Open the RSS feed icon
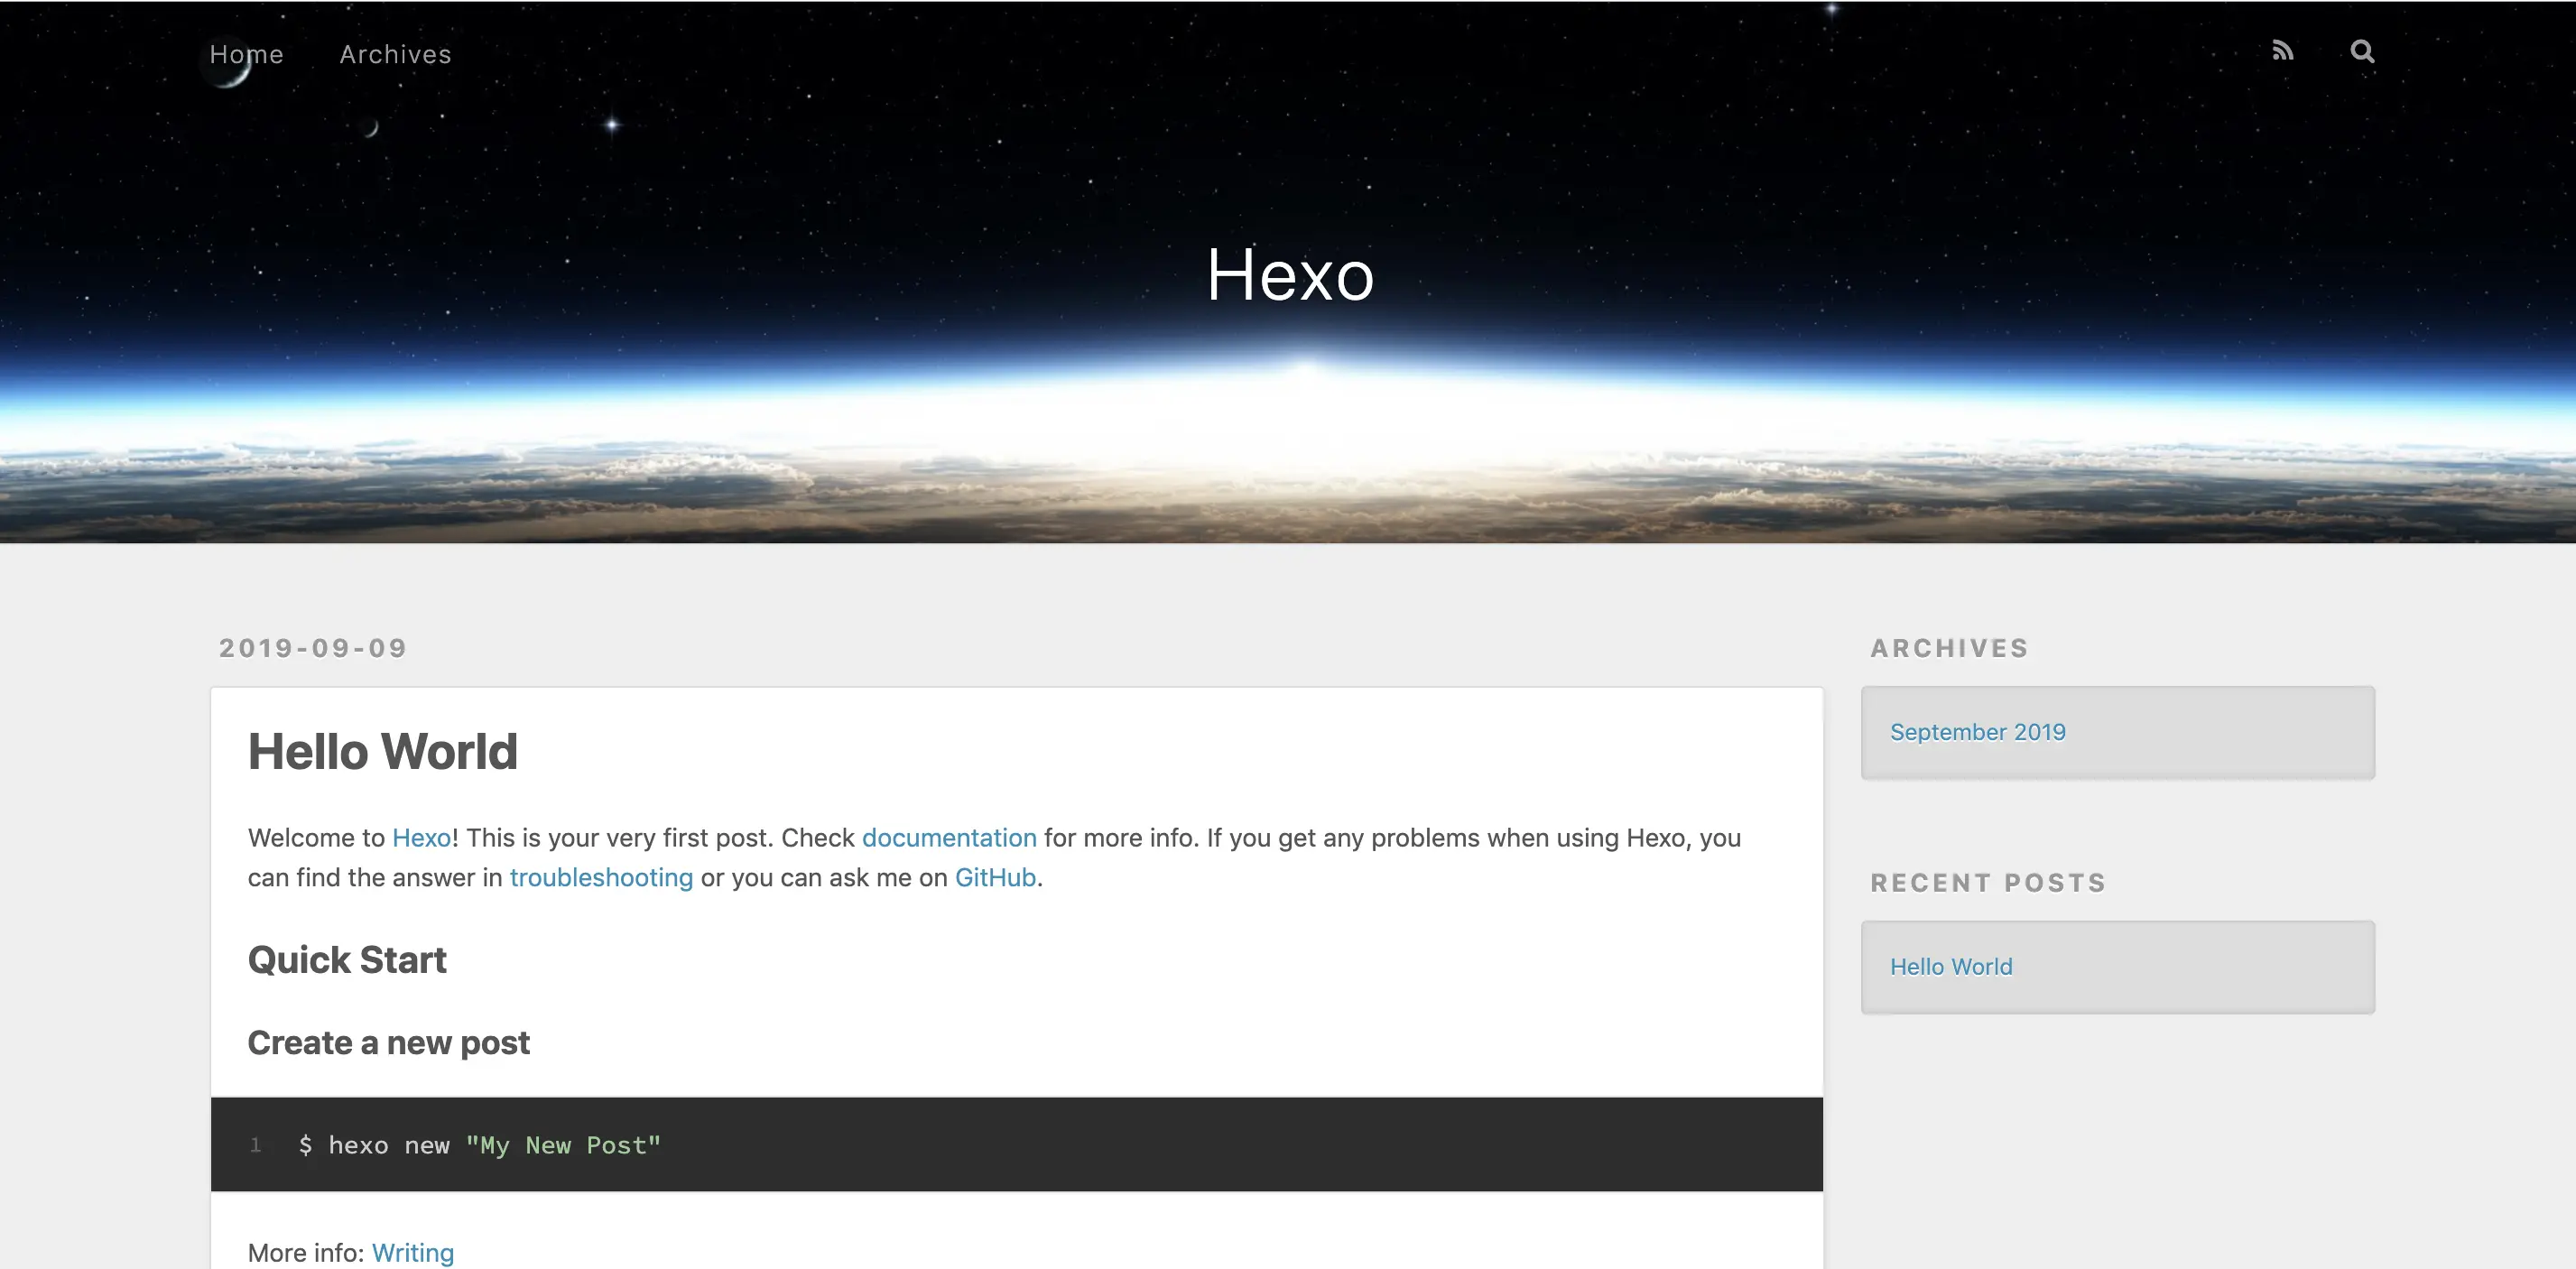The width and height of the screenshot is (2576, 1269). (x=2282, y=51)
